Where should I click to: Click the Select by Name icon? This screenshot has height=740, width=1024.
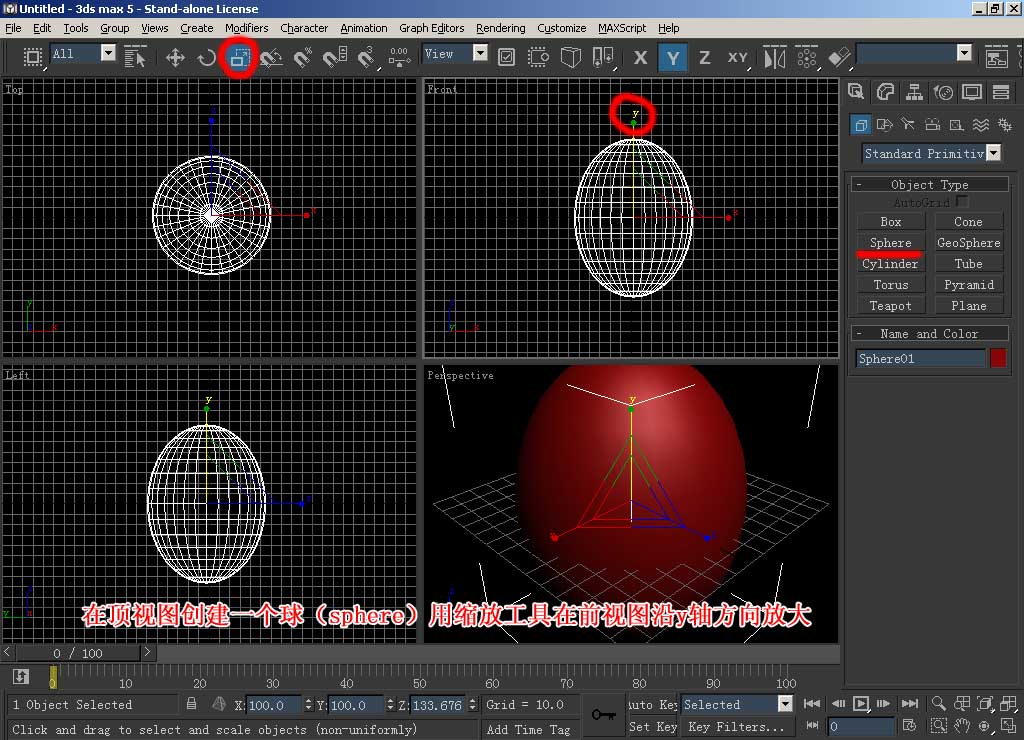coord(135,57)
